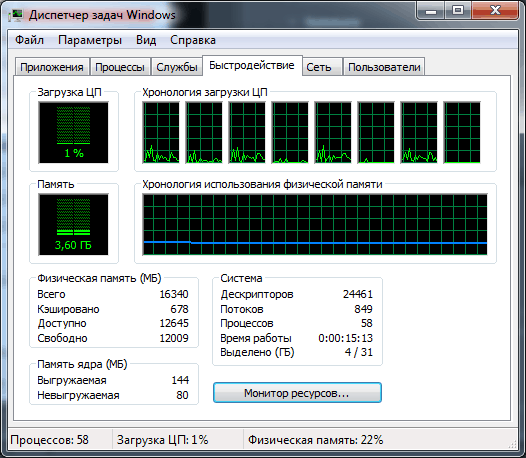Close the Диспетчер задач Windows window
Screen dimensions: 526x458
click(495, 11)
